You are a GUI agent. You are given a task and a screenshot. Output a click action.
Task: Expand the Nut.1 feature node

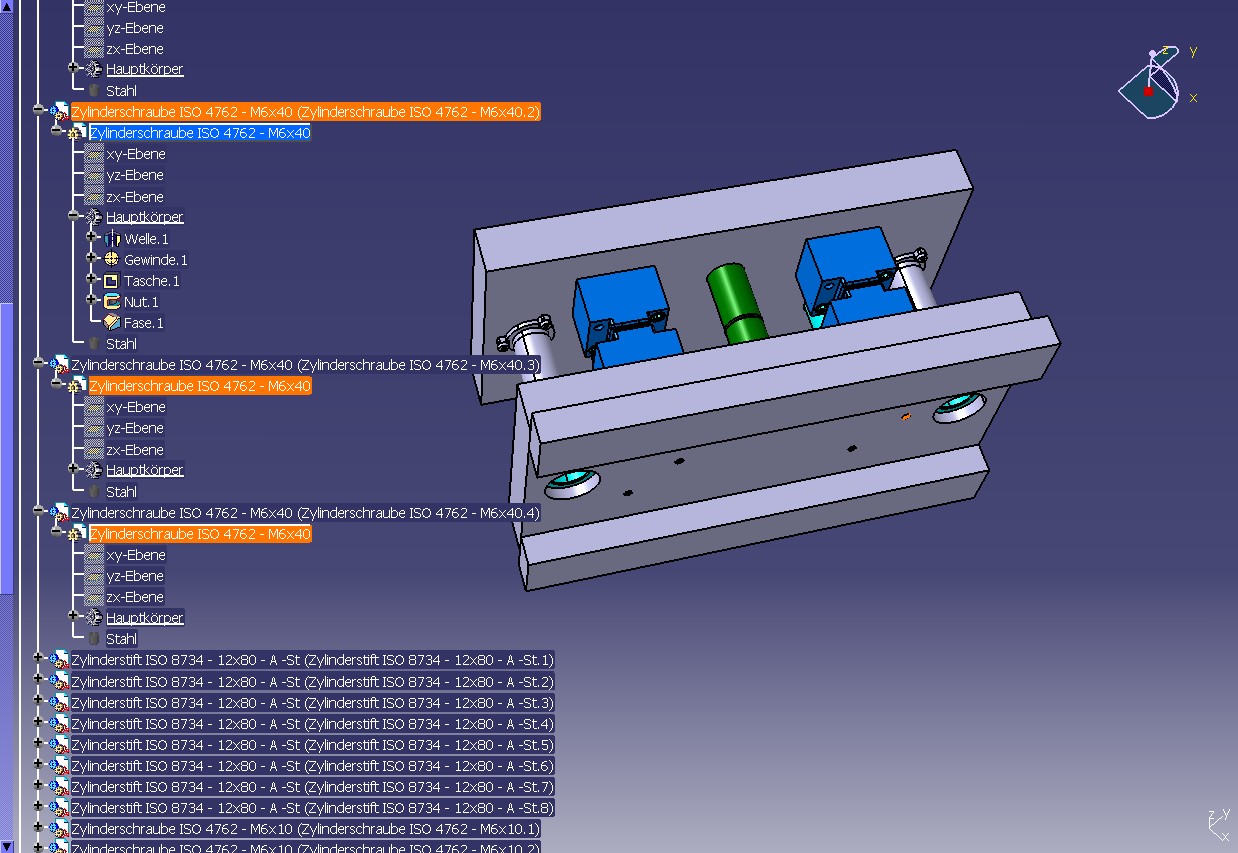(x=91, y=300)
